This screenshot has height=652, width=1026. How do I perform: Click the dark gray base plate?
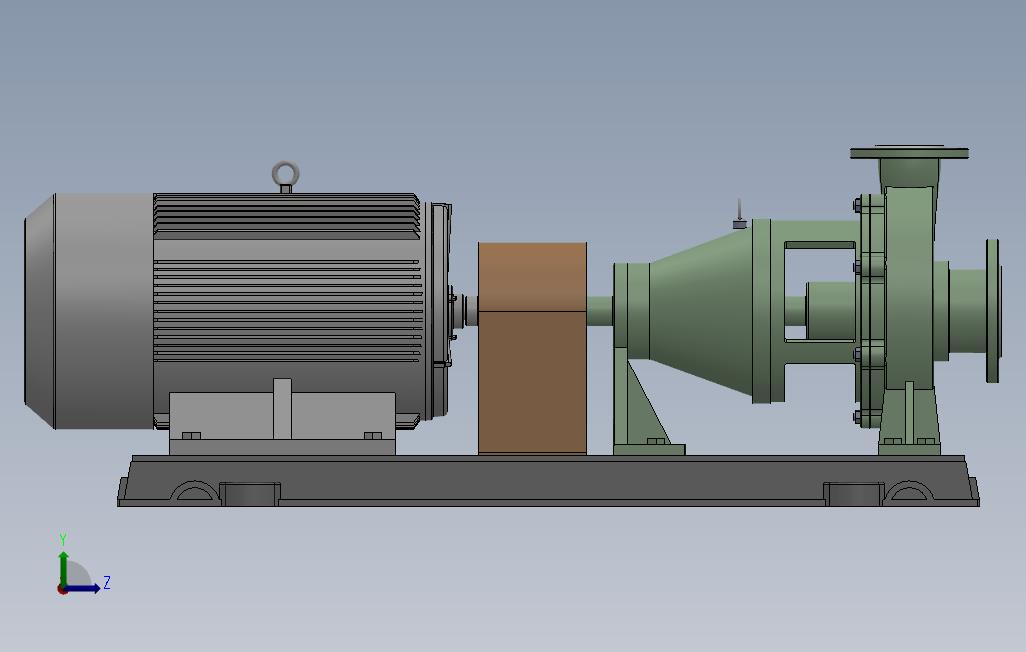coord(548,481)
